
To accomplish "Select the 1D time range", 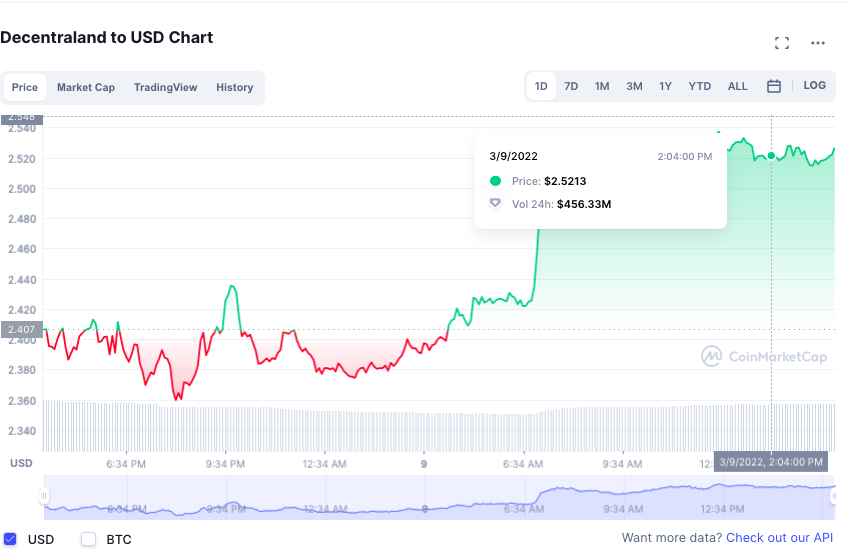I will coord(541,86).
